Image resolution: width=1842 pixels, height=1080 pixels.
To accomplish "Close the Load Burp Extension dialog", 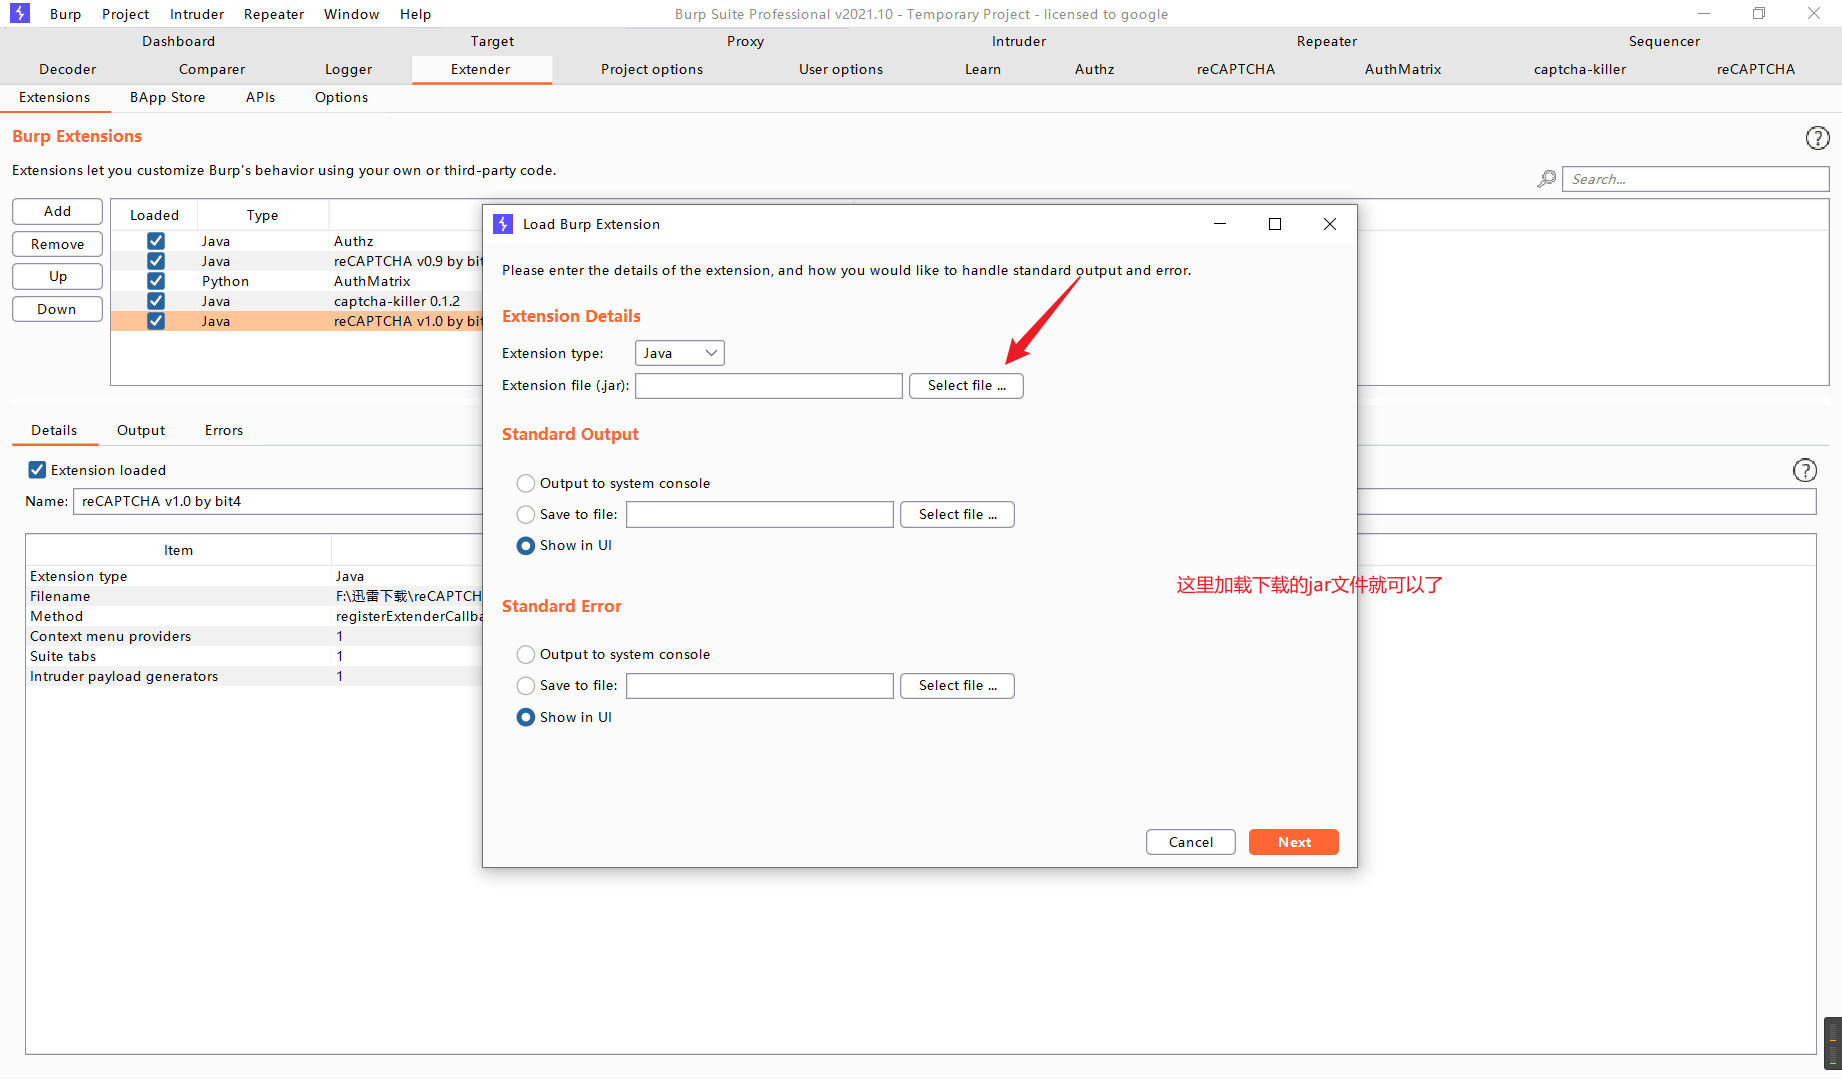I will pyautogui.click(x=1330, y=224).
